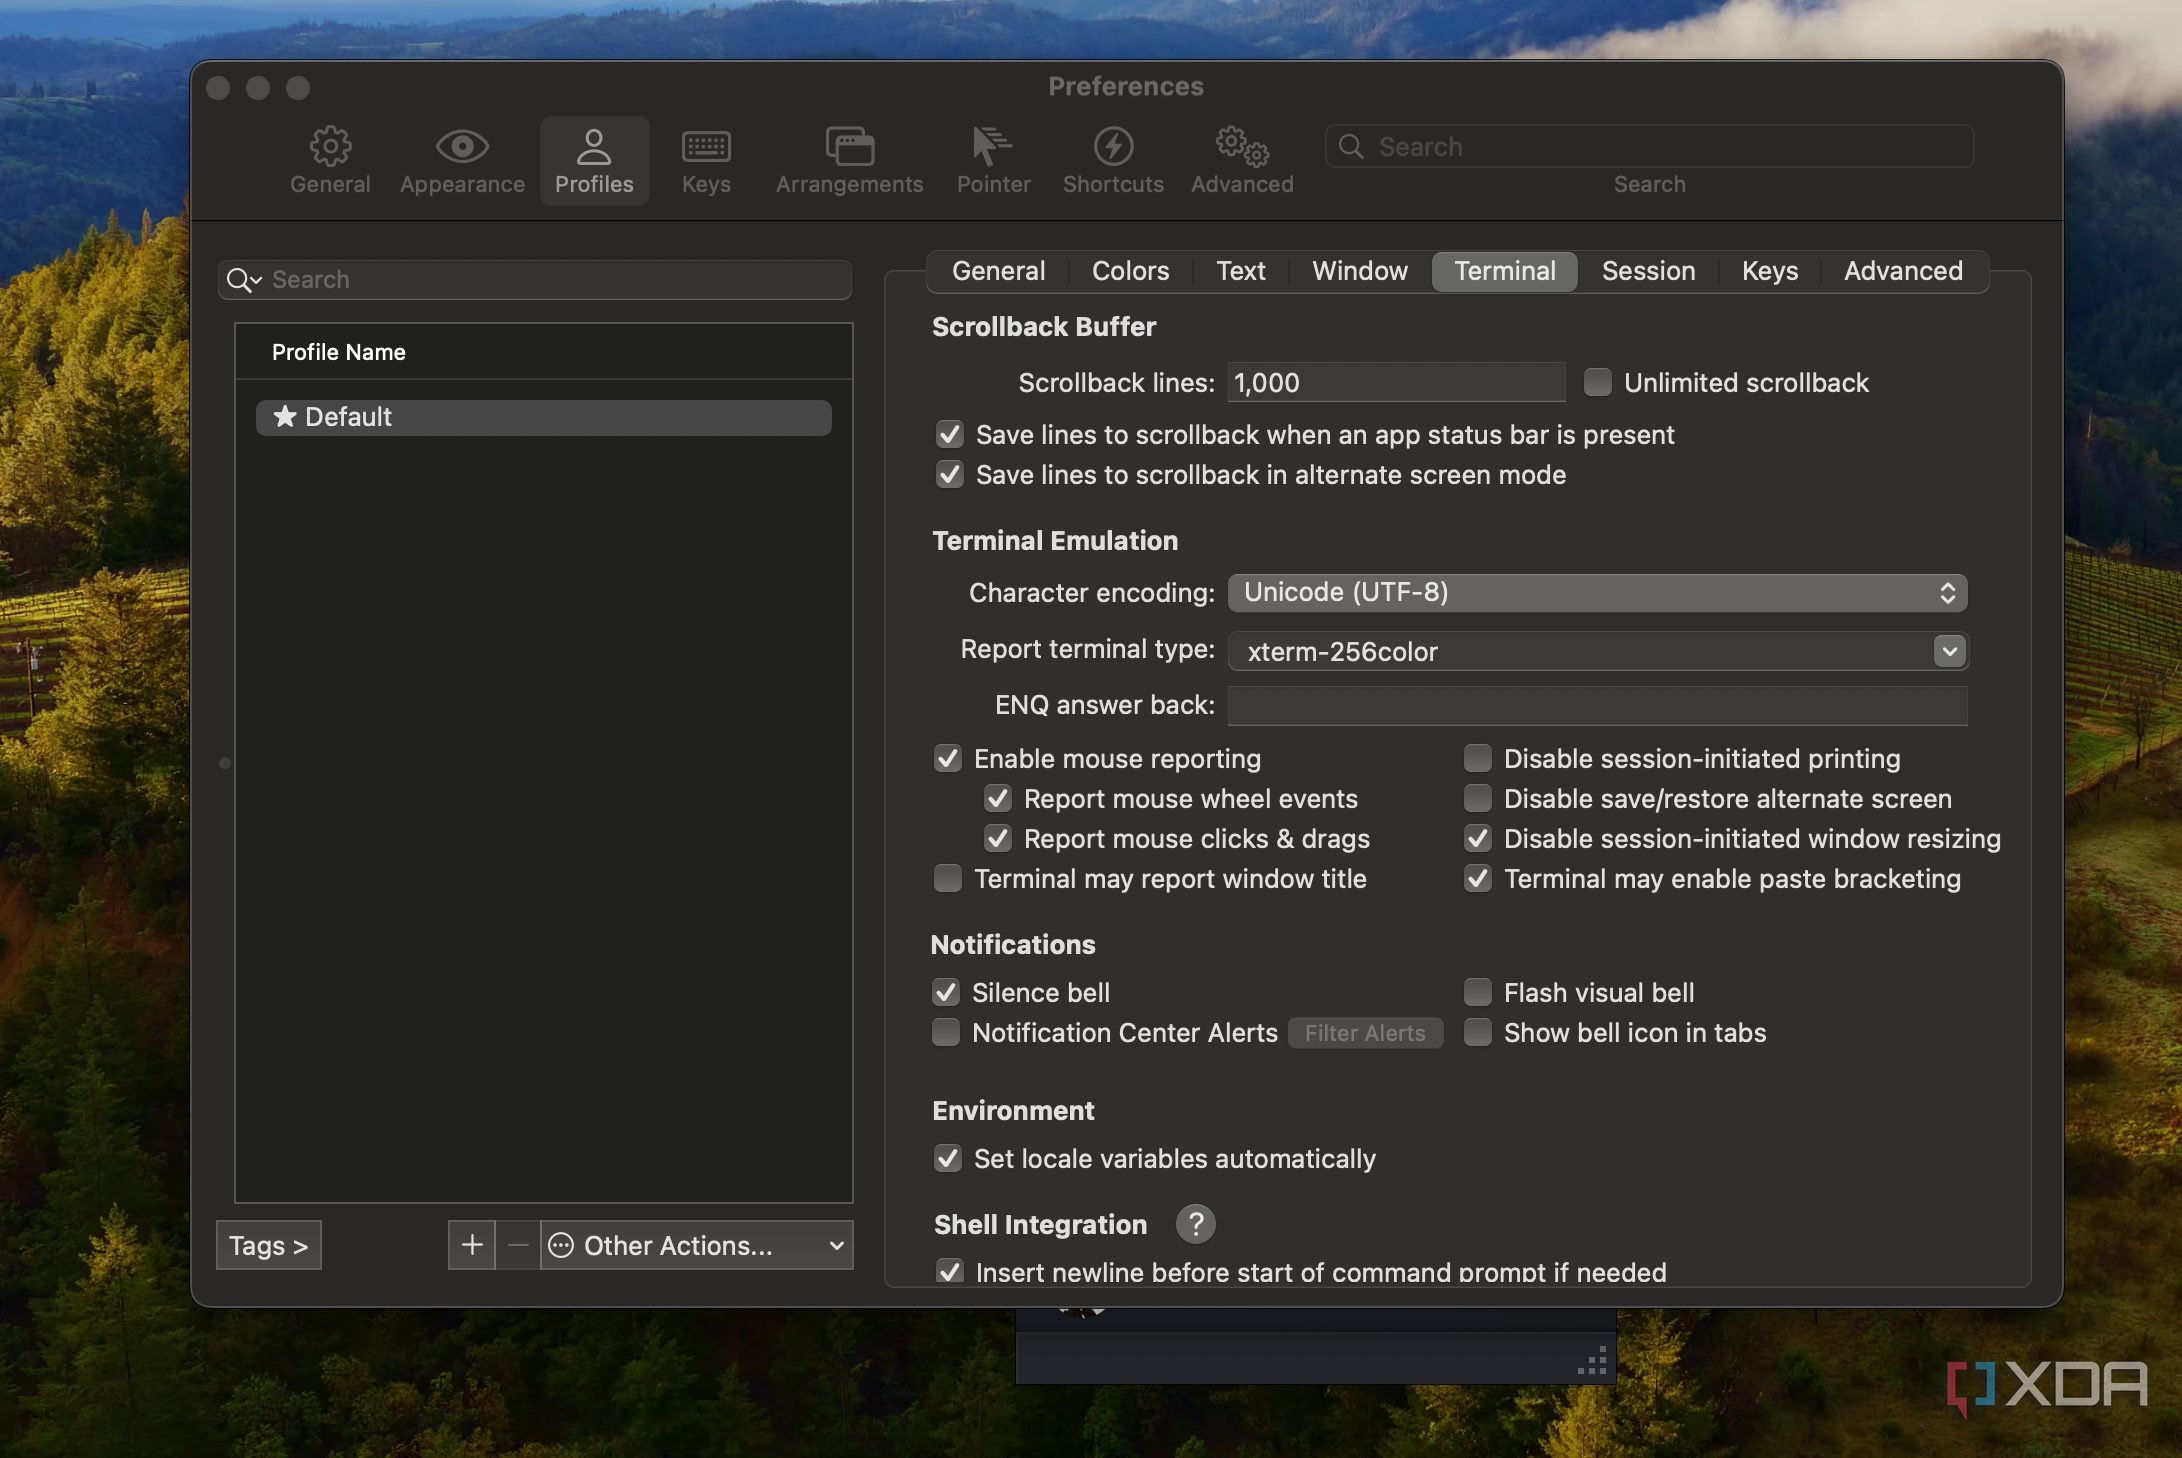Select the Default profile row
Image resolution: width=2182 pixels, height=1458 pixels.
(544, 417)
